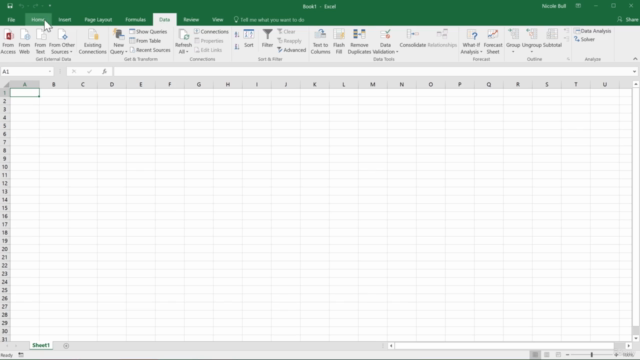Open Advanced filter options
640x360 pixels.
click(x=291, y=50)
